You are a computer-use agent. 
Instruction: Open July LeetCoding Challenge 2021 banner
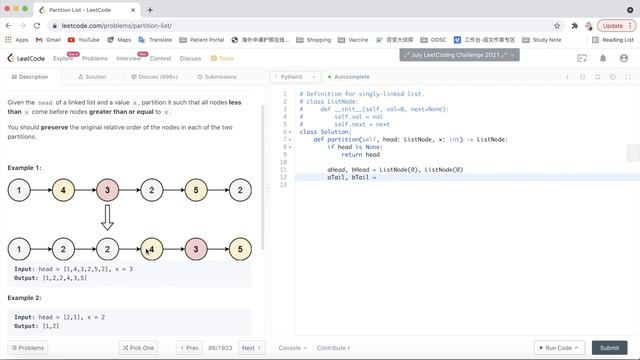[x=459, y=55]
